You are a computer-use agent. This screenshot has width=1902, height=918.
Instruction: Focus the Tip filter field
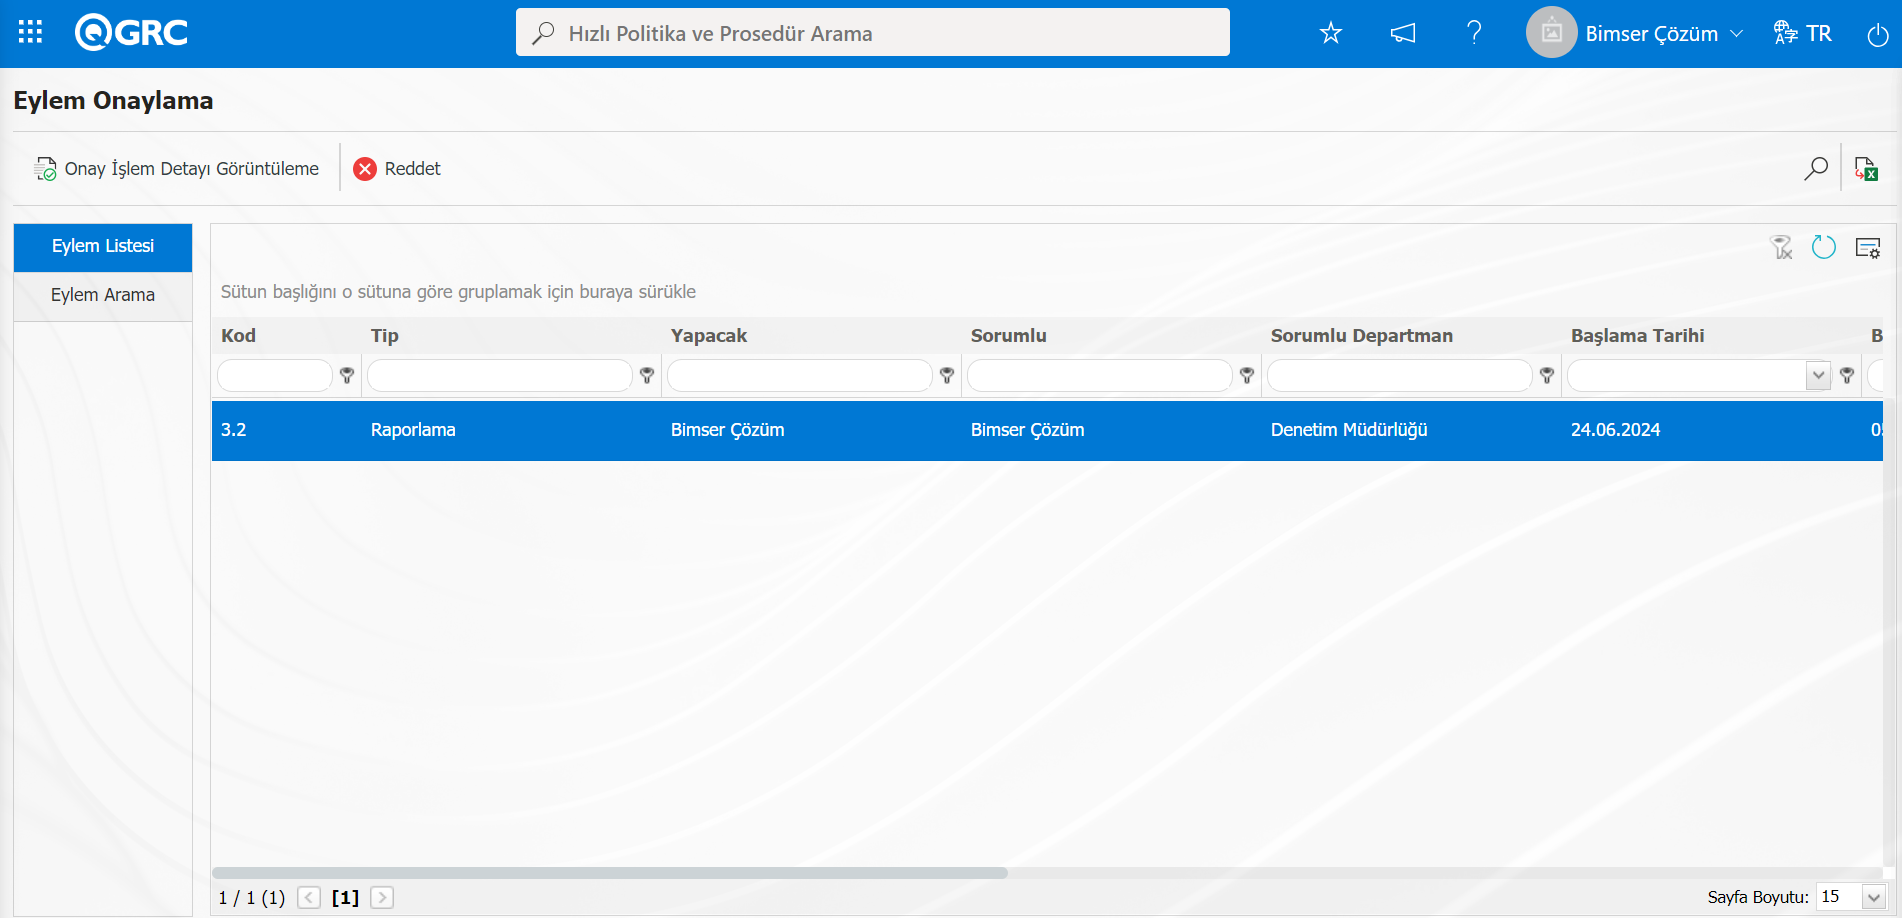(x=500, y=375)
